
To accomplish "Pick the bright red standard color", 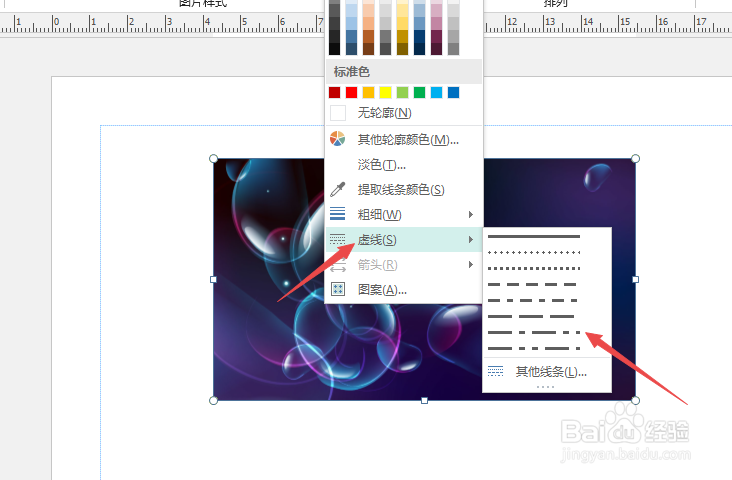I will pos(352,92).
